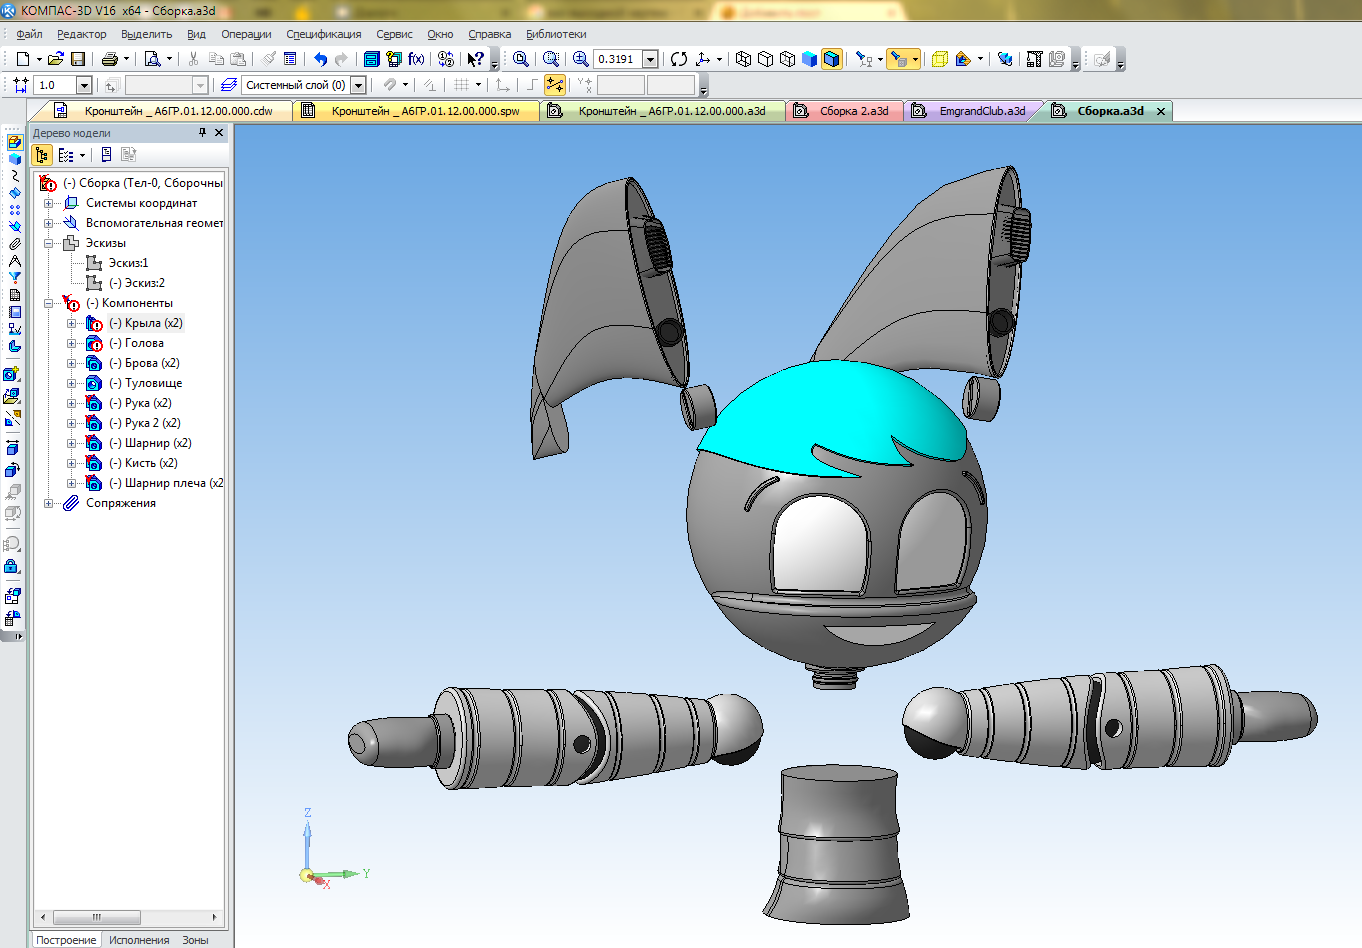Switch to Кронштейн .cdw document tab
The width and height of the screenshot is (1362, 948).
(x=166, y=111)
